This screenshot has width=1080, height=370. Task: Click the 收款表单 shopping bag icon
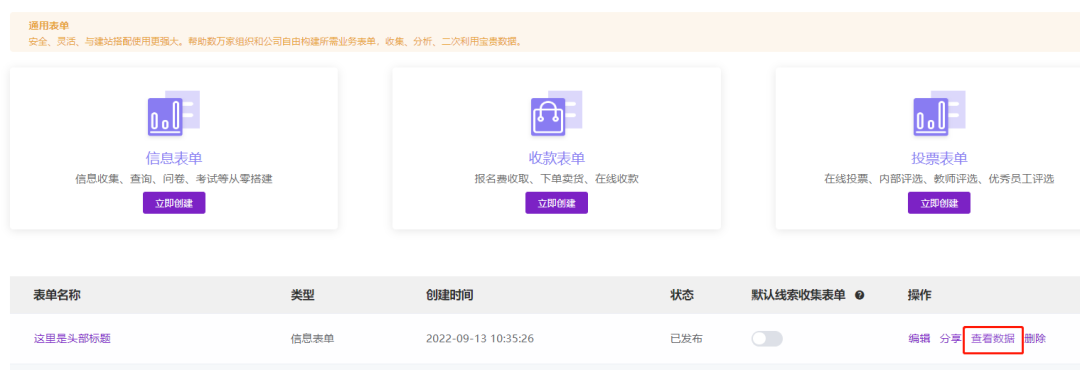[557, 113]
